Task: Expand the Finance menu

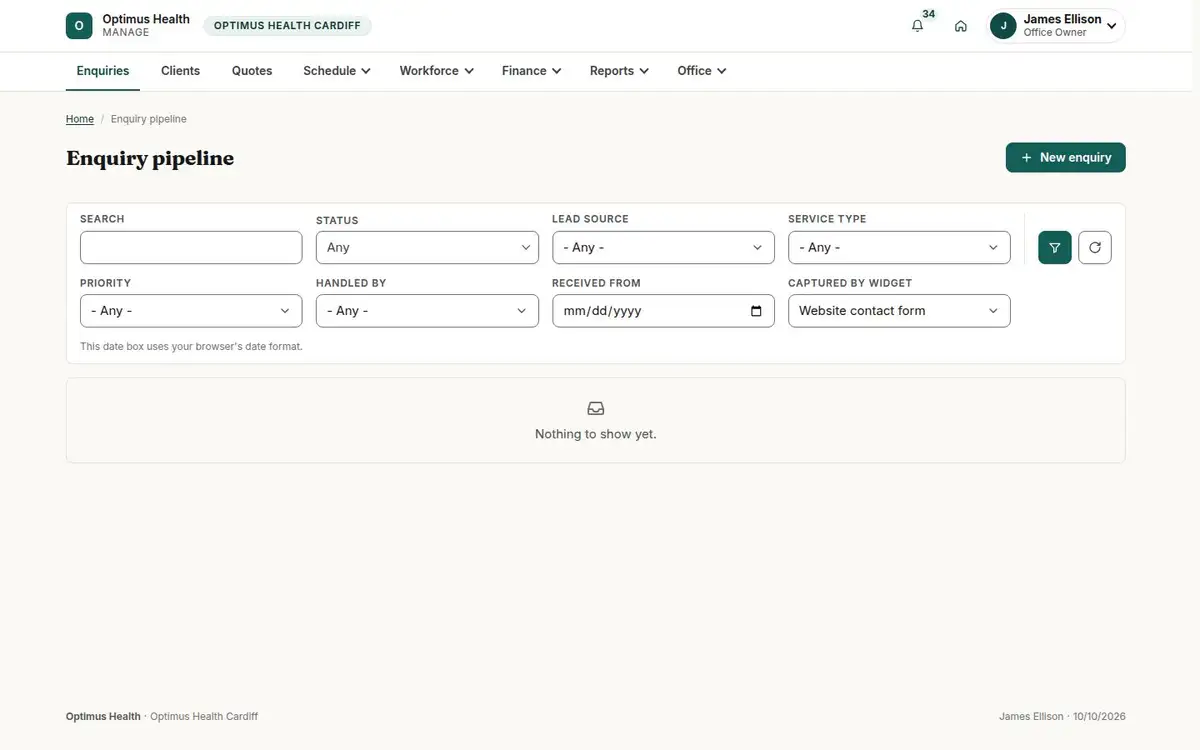Action: (x=532, y=71)
